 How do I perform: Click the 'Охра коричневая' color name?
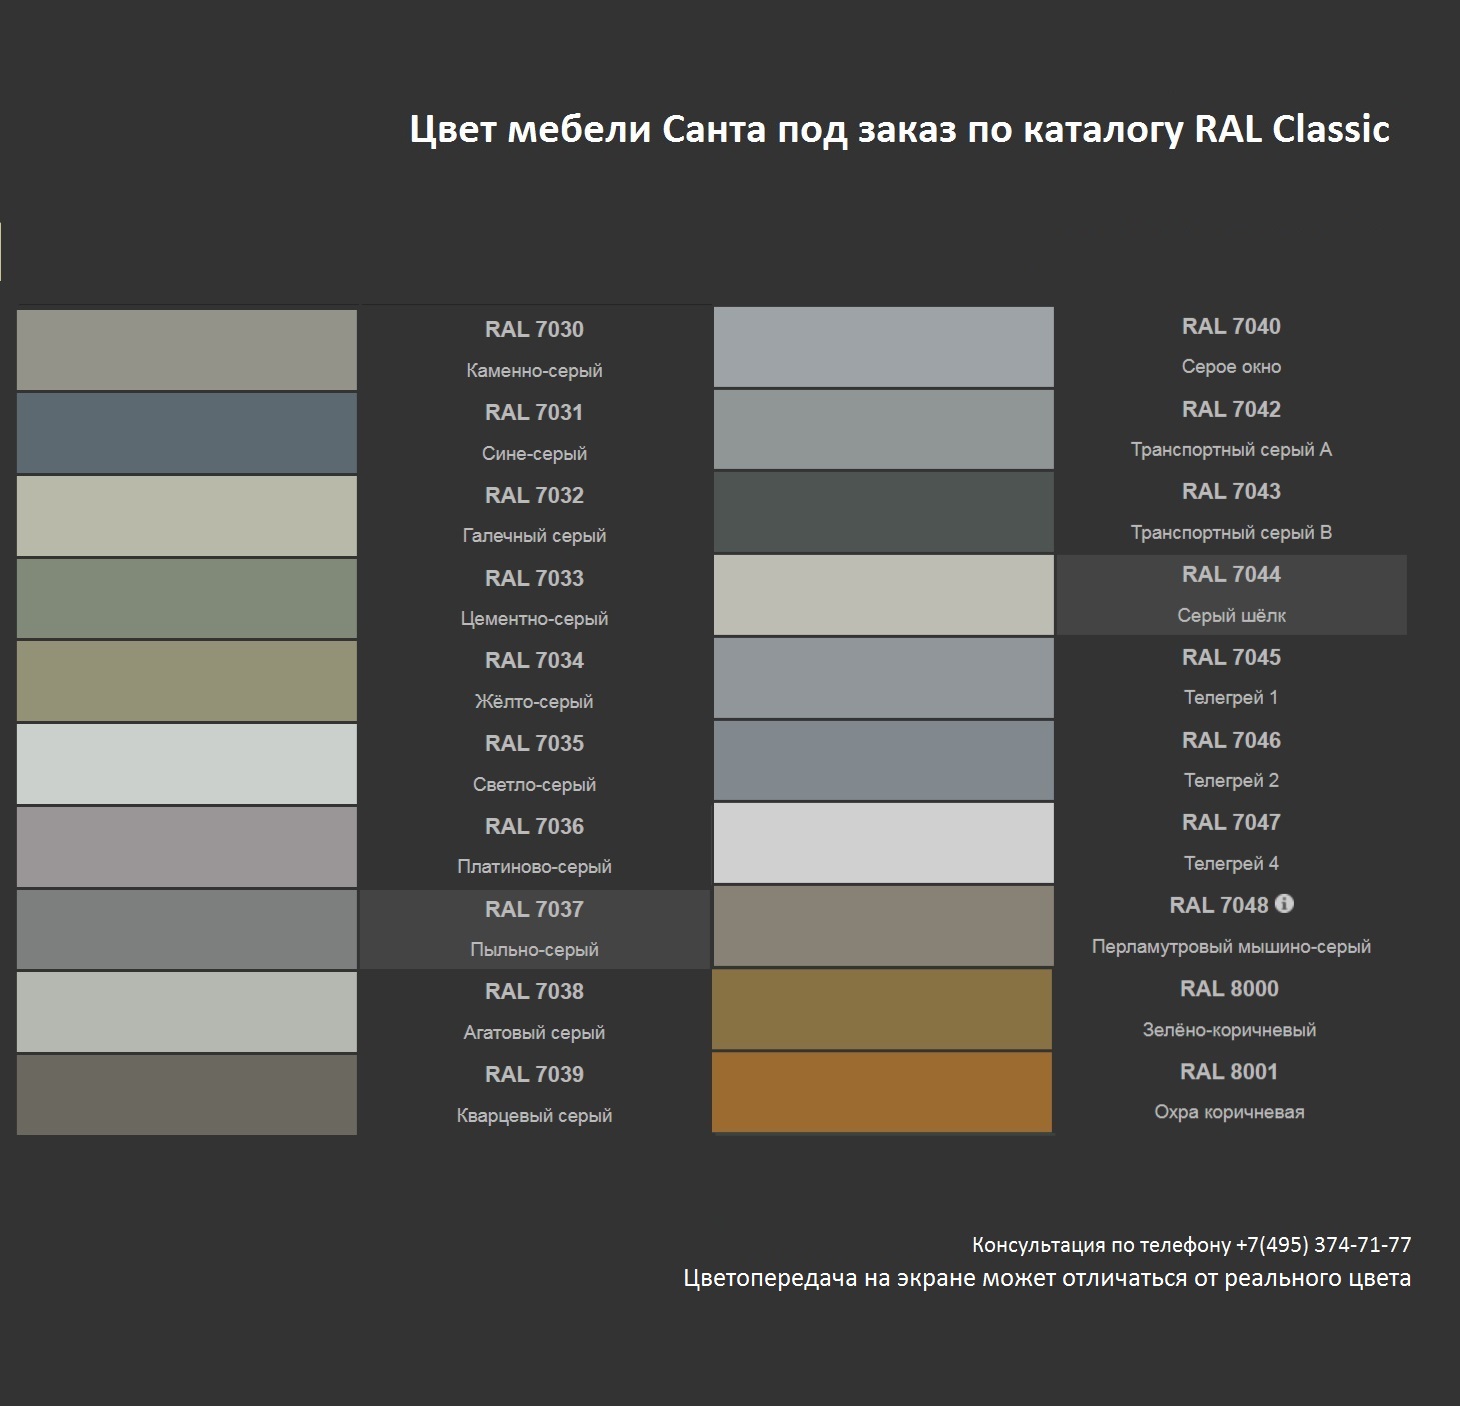coord(1229,1112)
